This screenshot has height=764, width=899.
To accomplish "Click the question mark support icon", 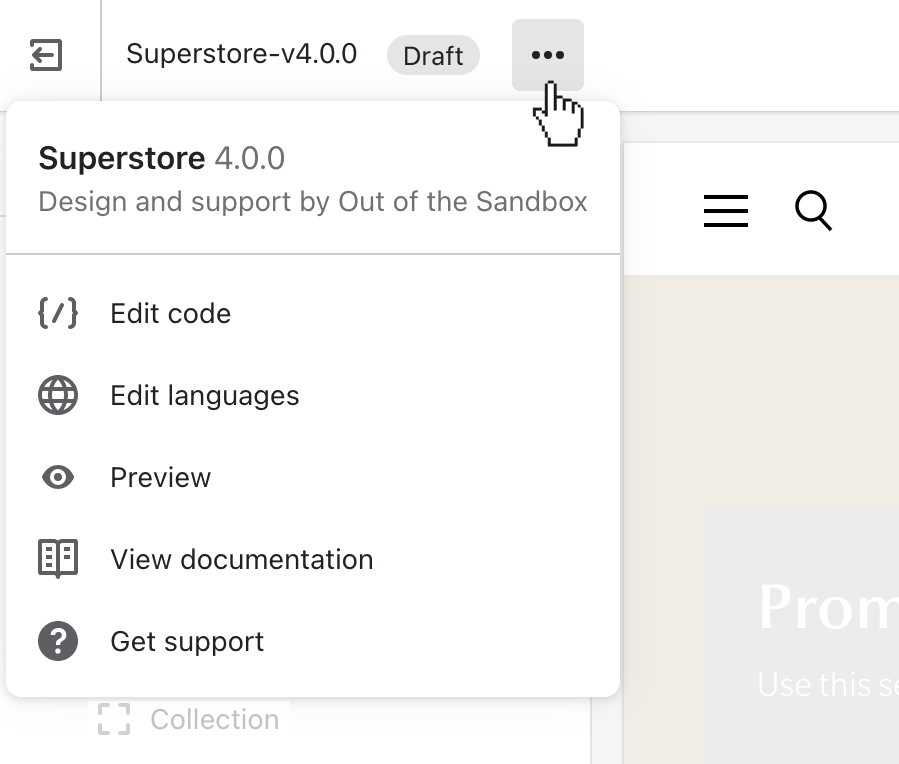I will [x=58, y=641].
